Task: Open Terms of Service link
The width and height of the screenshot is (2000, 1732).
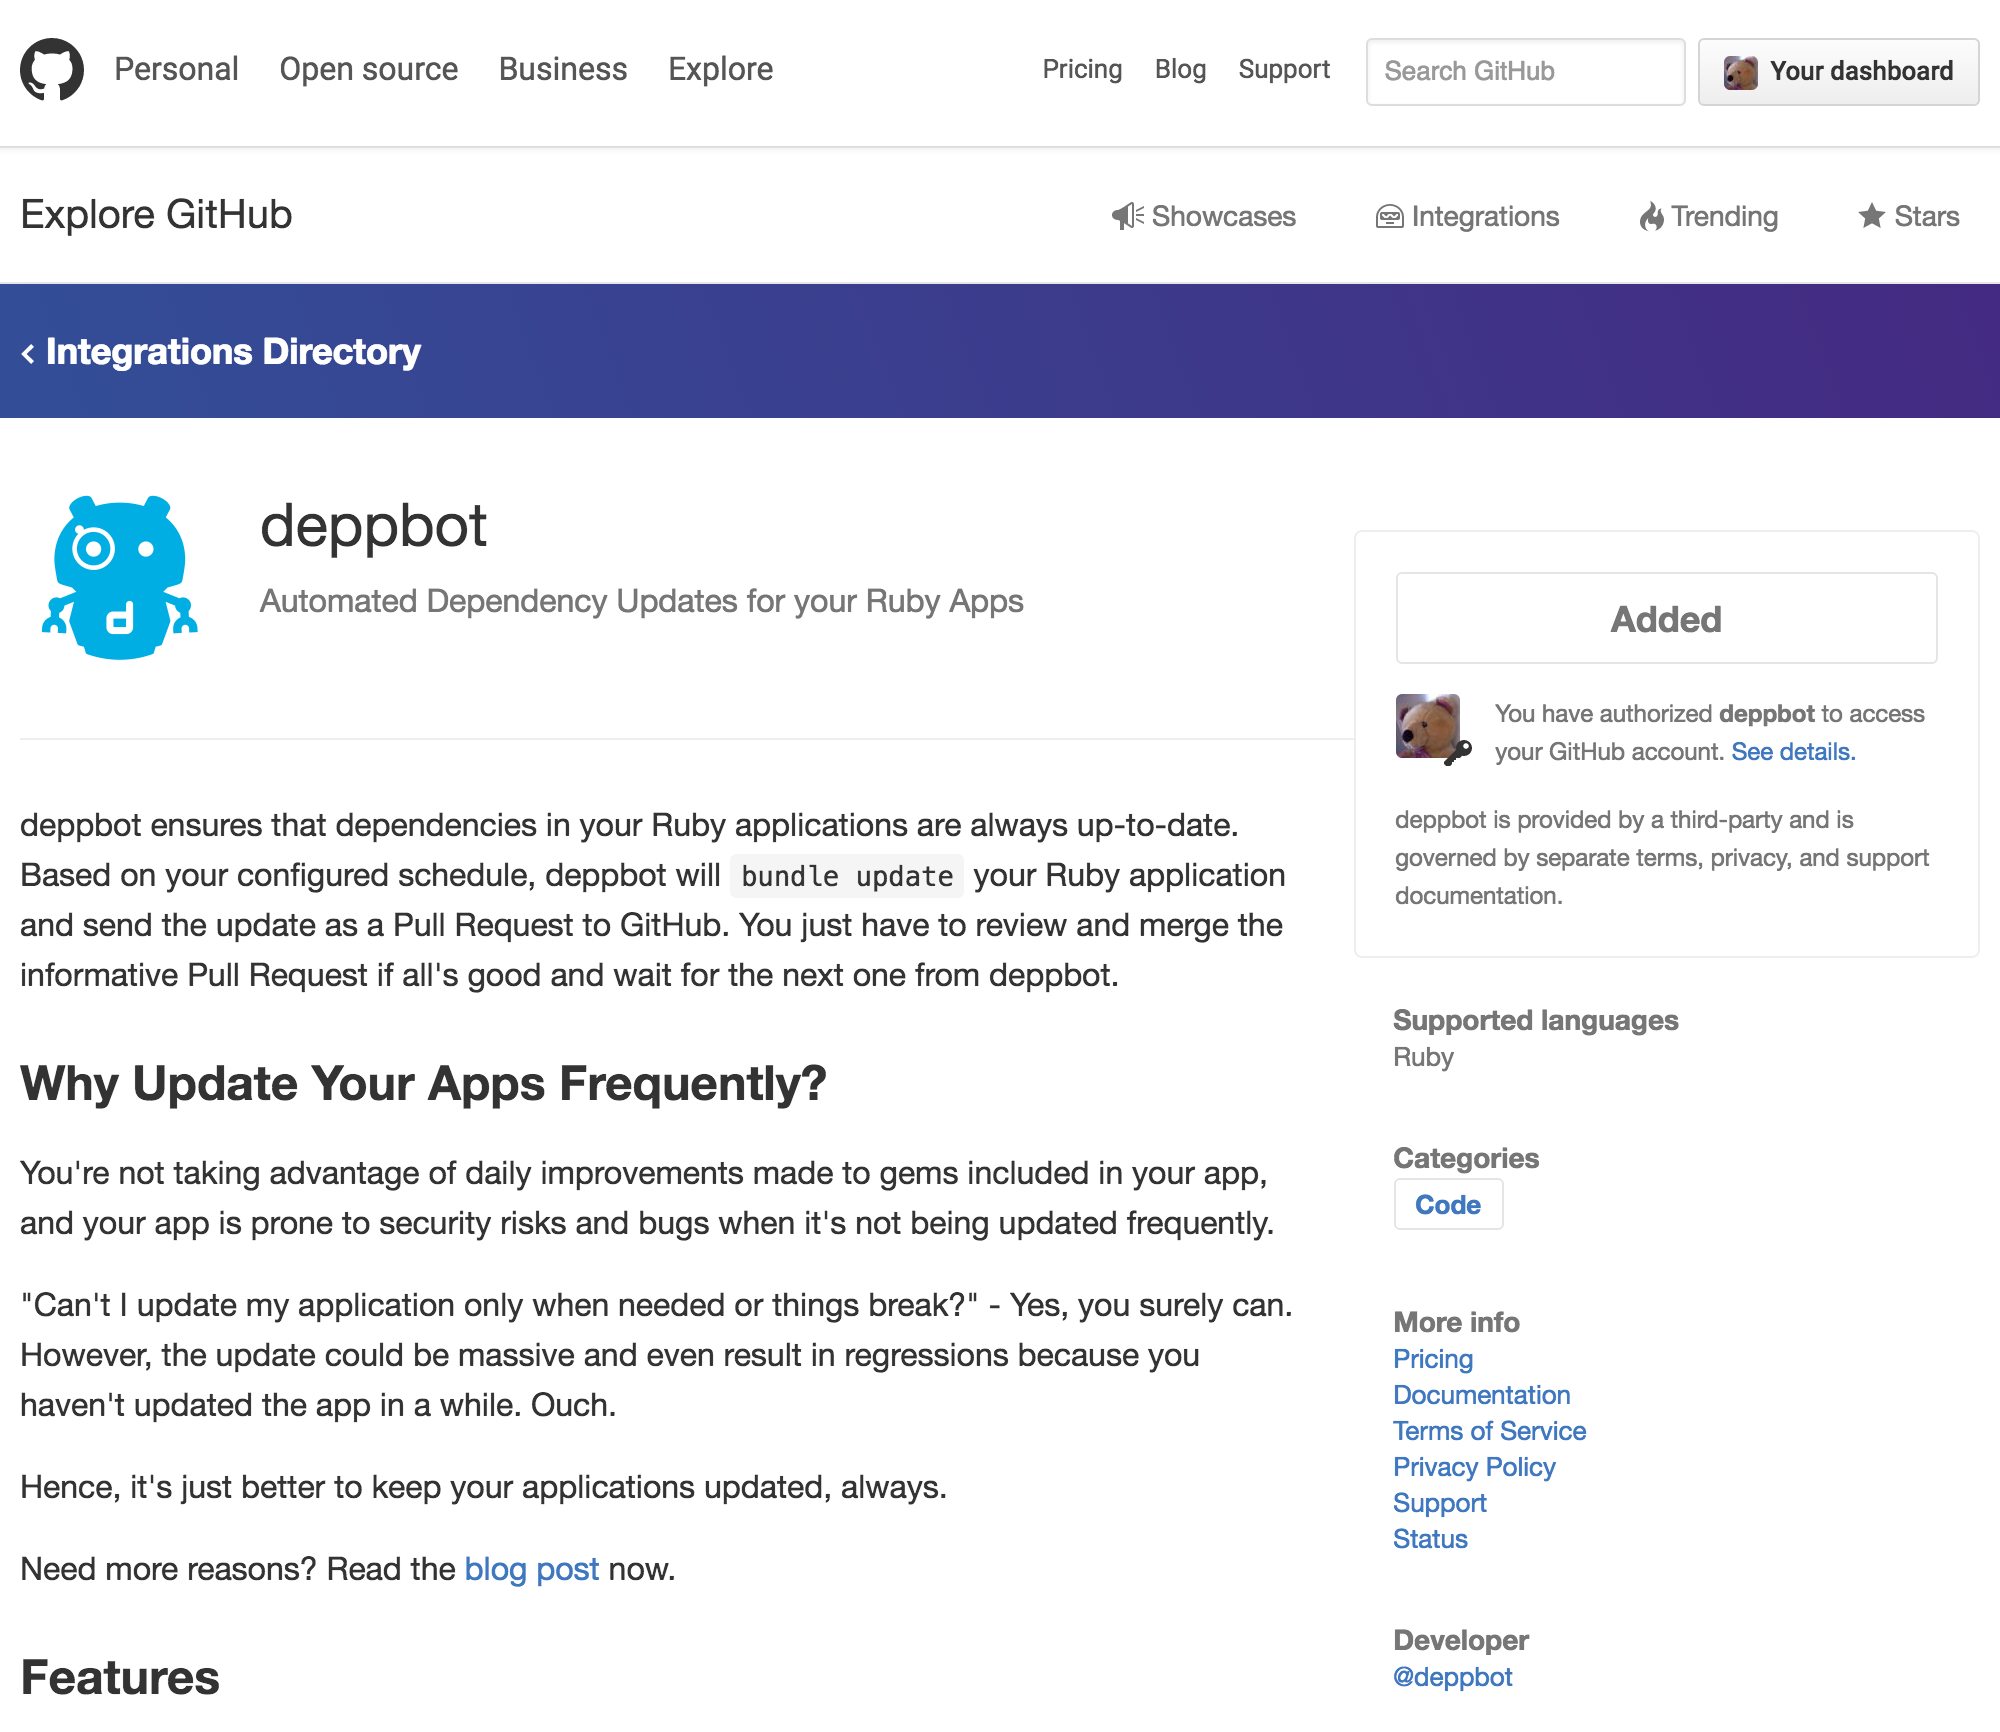Action: (x=1489, y=1431)
